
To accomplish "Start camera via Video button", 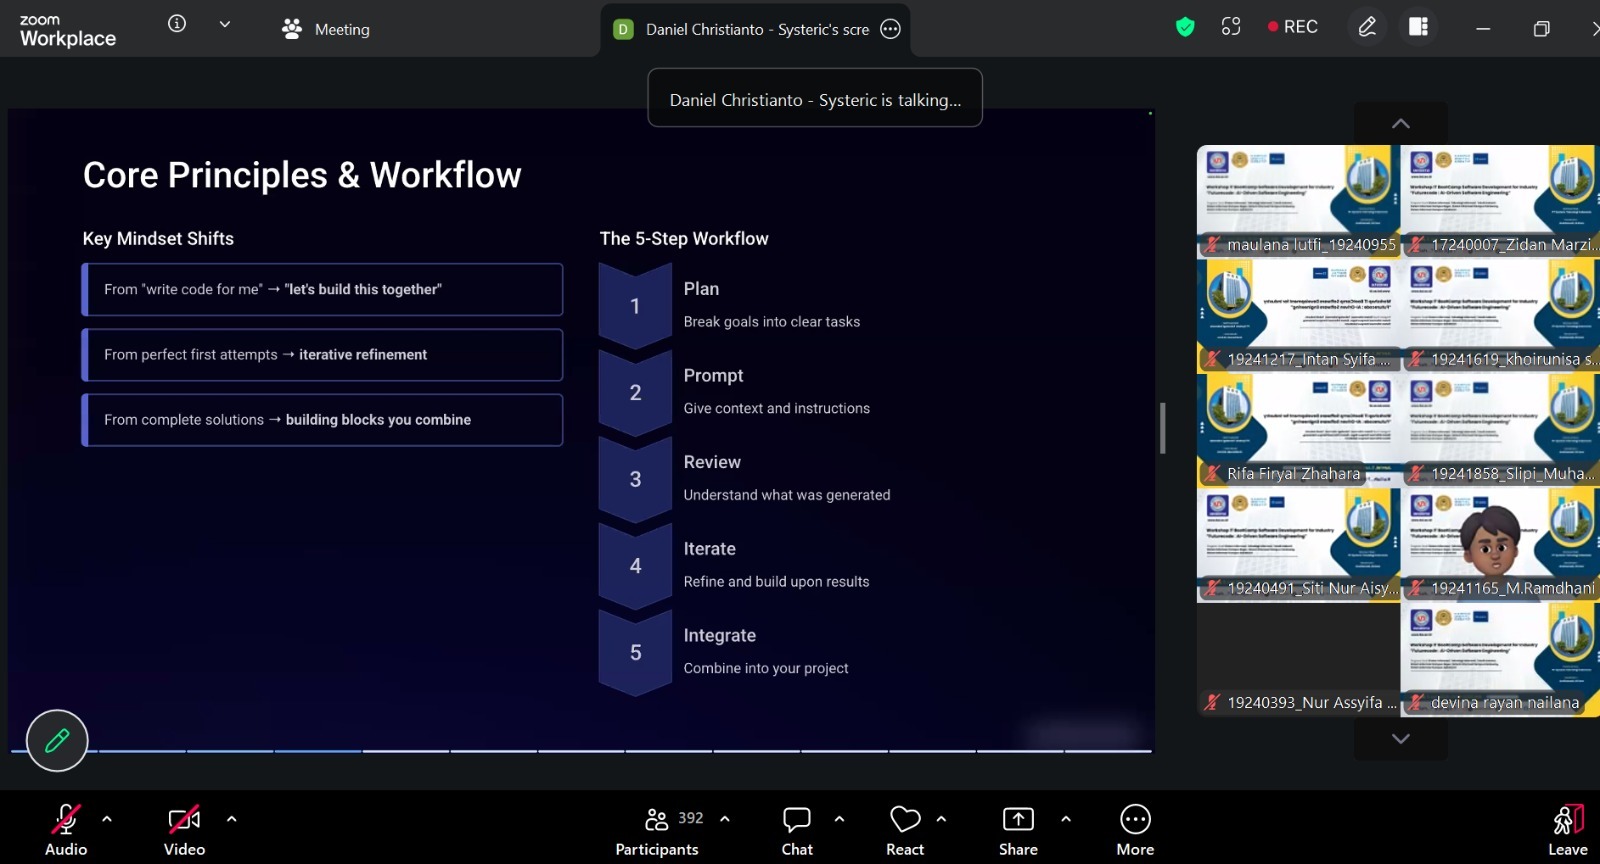I will coord(184,830).
